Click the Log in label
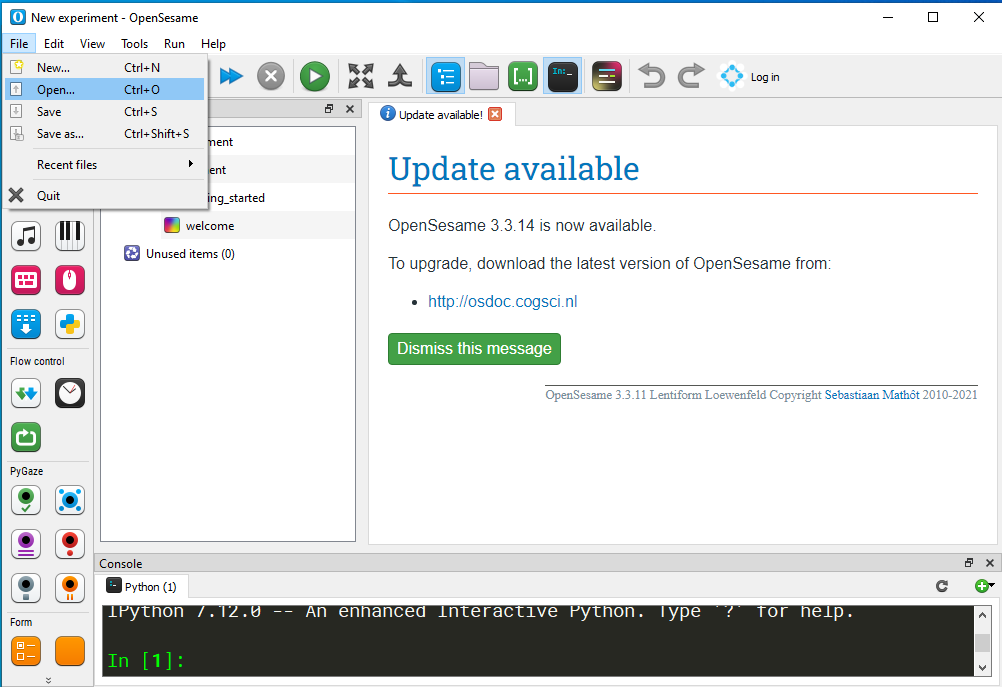The width and height of the screenshot is (1002, 687). click(x=765, y=77)
